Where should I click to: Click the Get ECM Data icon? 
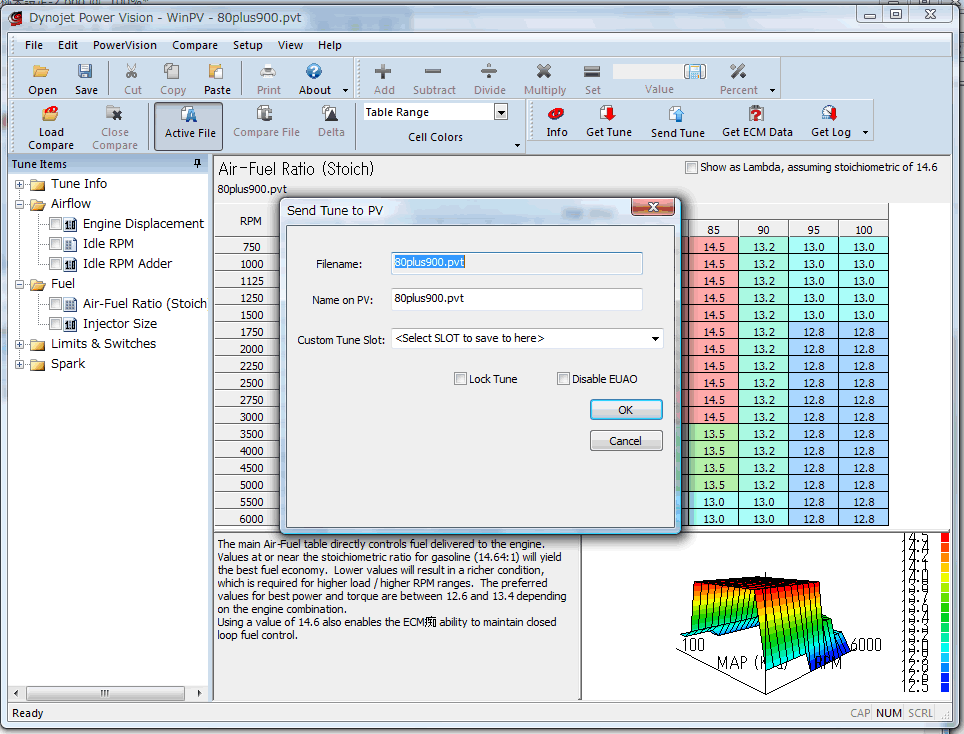click(x=756, y=114)
